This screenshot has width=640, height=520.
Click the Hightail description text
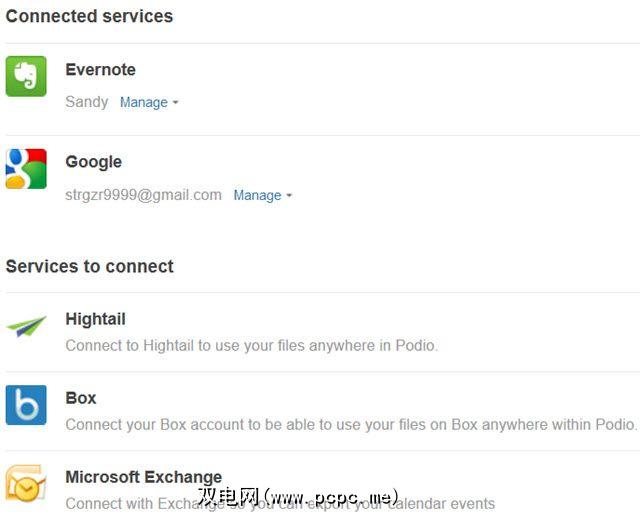251,345
